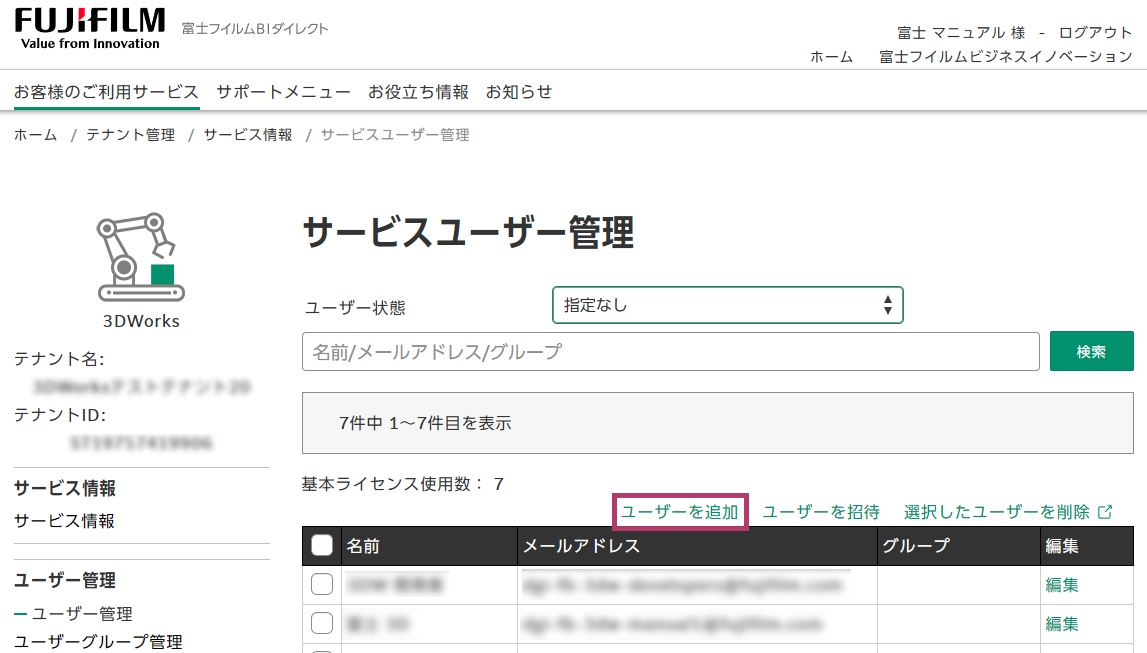Open the お知らせ menu item
1147x653 pixels.
click(x=519, y=92)
